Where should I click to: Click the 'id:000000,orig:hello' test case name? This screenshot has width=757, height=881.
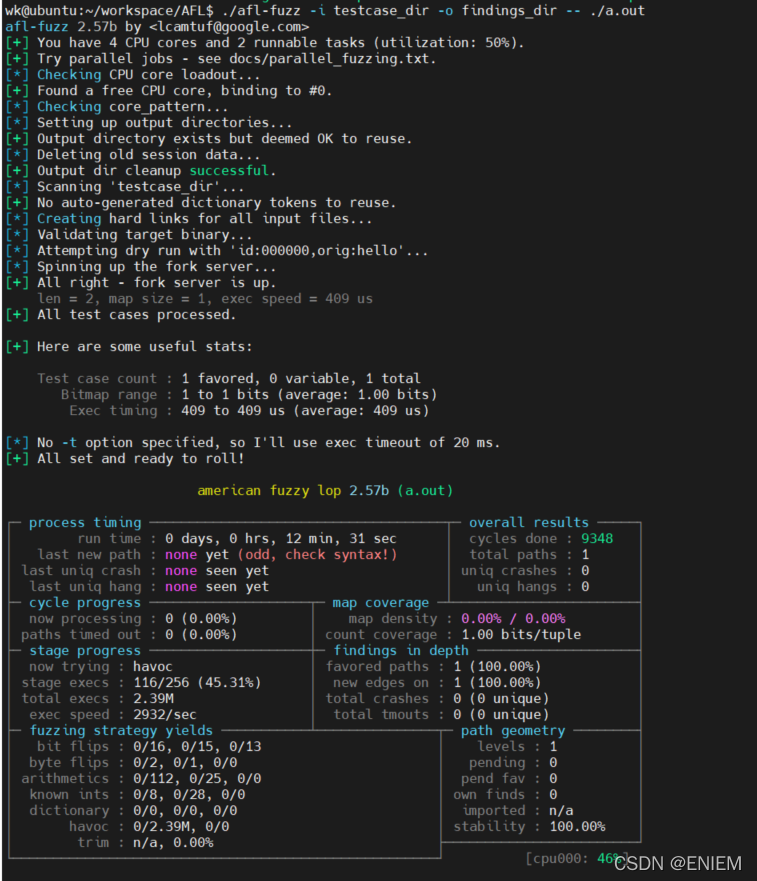point(318,251)
